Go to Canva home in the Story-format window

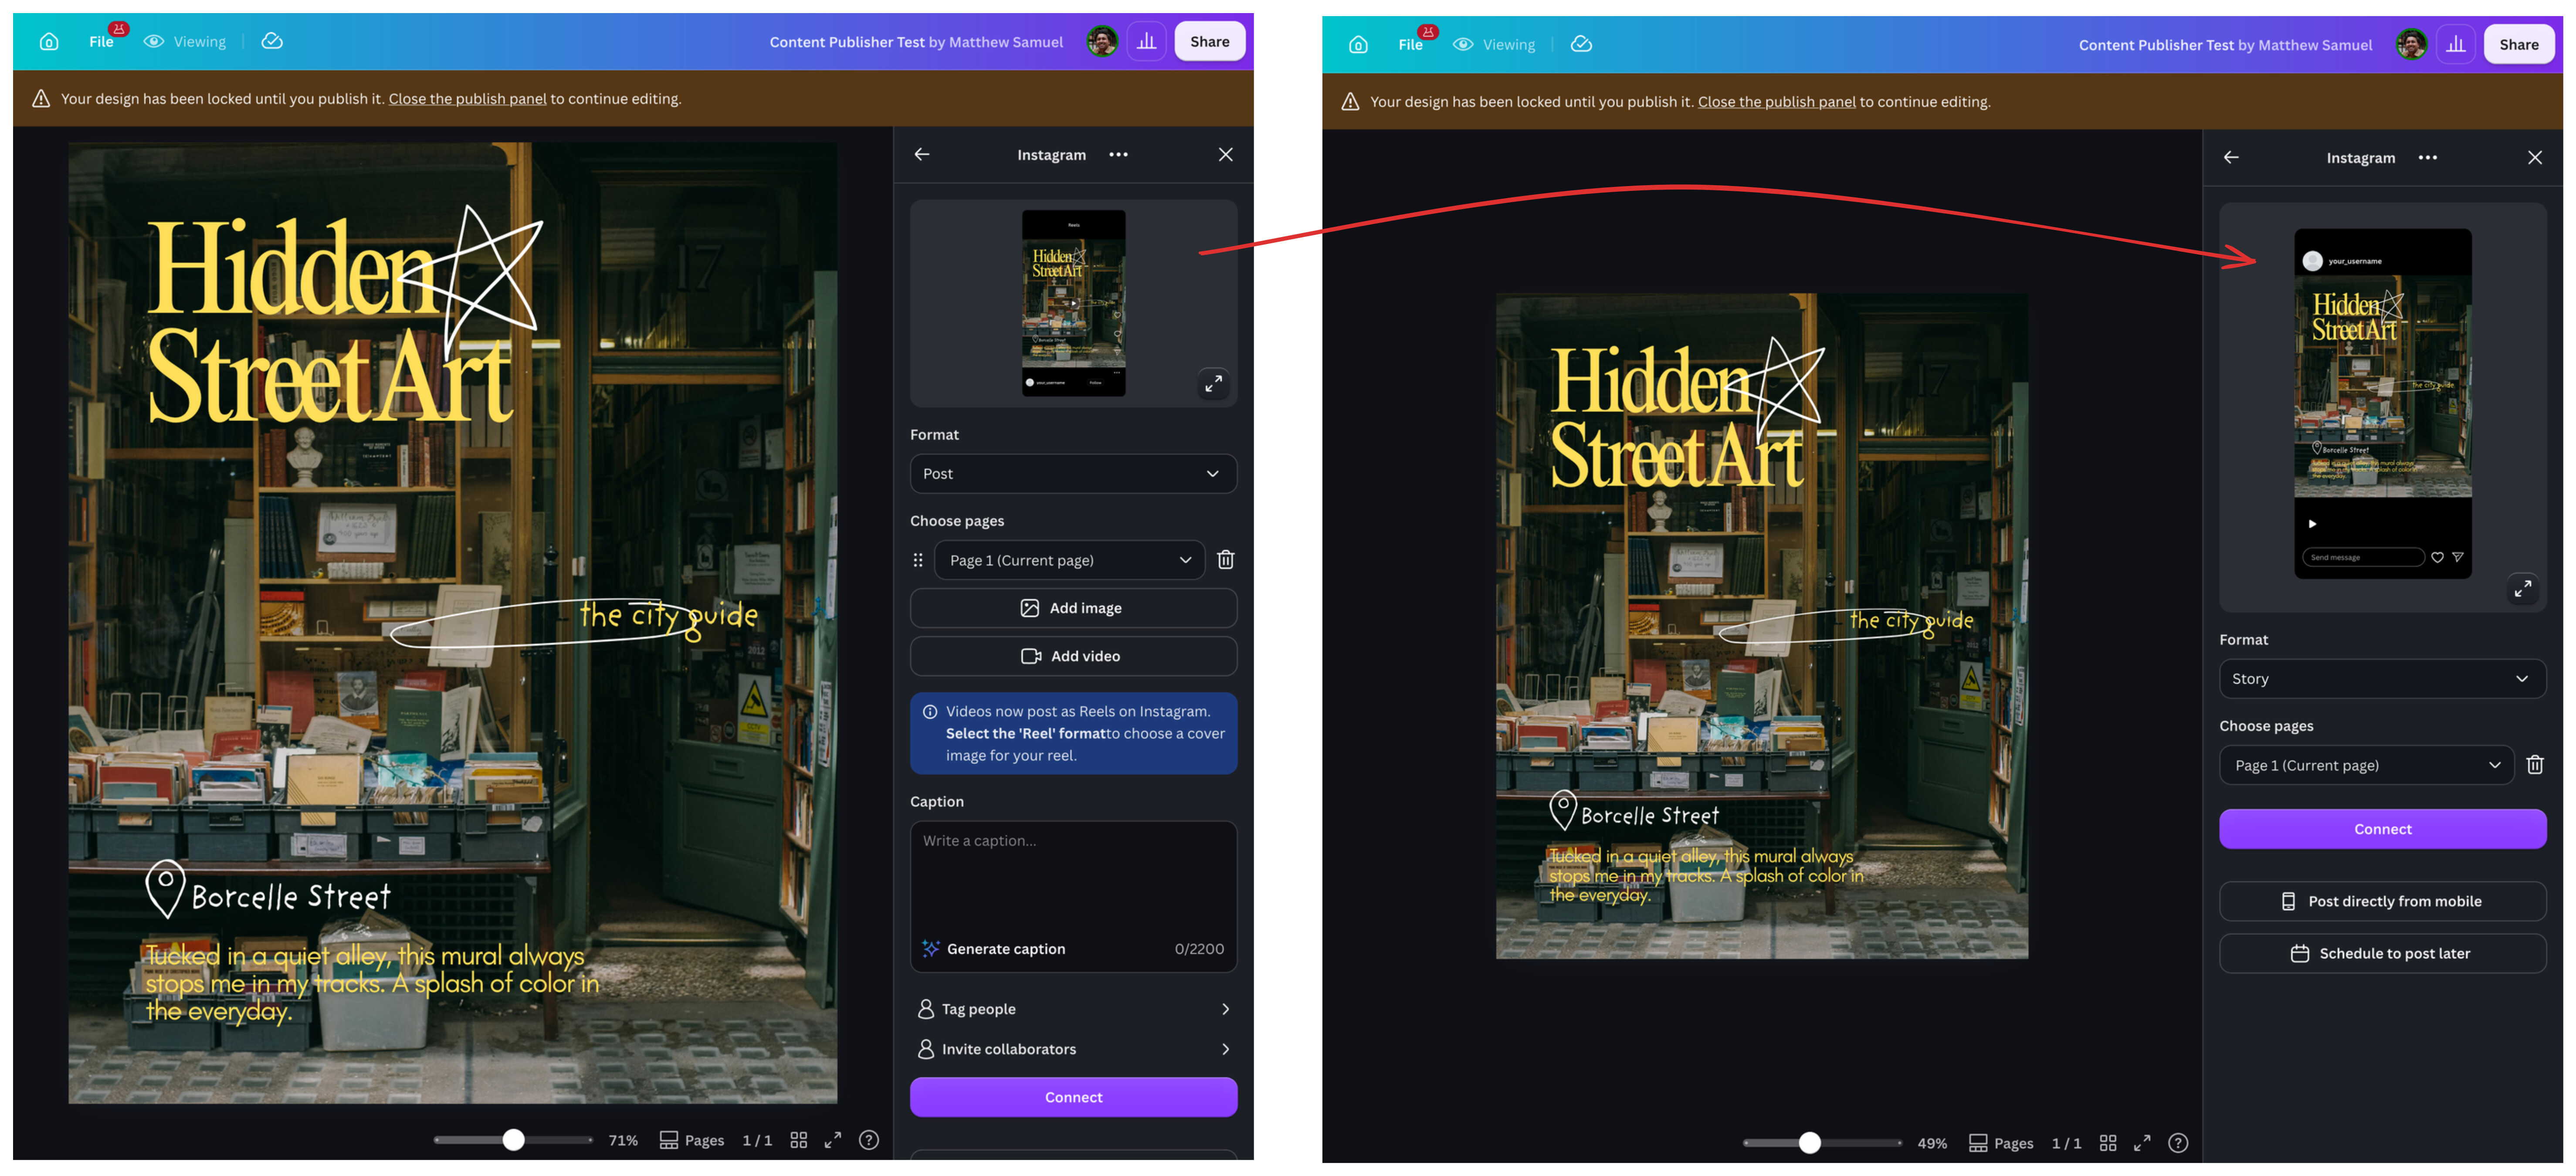(1358, 45)
